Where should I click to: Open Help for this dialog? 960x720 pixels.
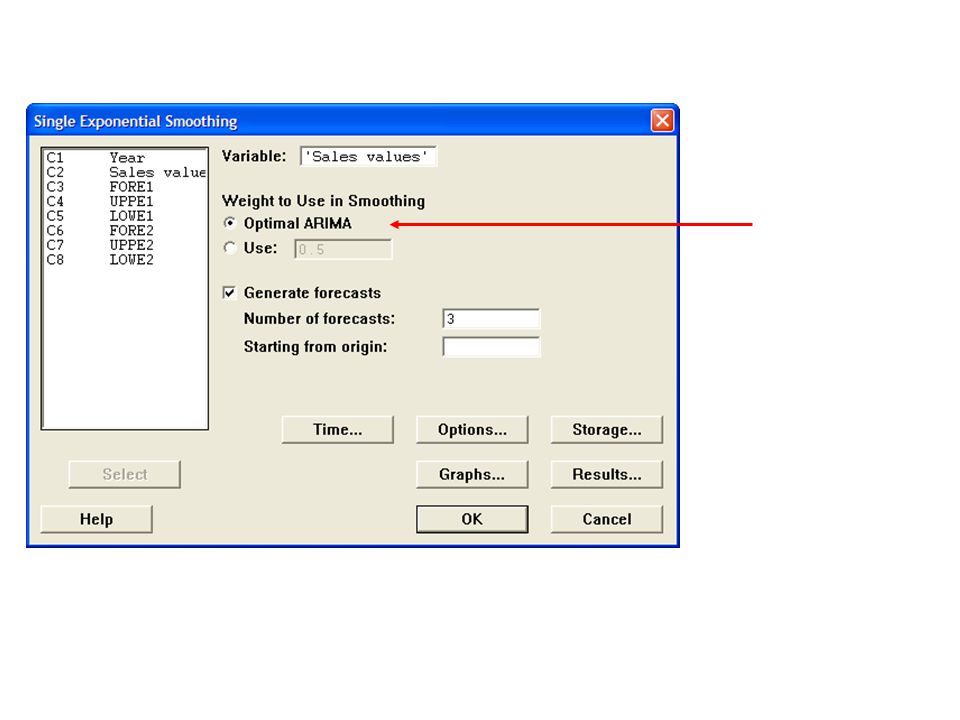(x=96, y=519)
